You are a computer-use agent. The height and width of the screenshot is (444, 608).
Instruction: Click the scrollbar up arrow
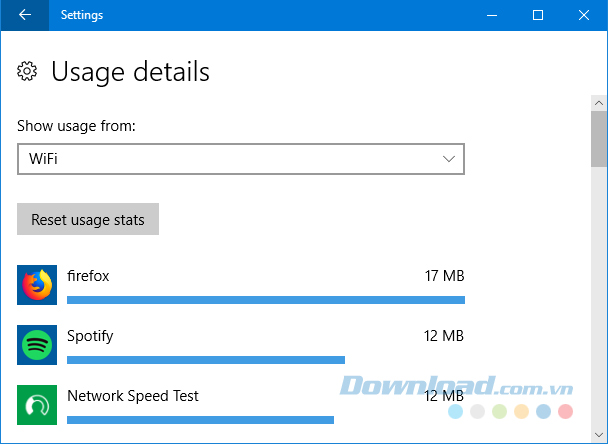[598, 103]
